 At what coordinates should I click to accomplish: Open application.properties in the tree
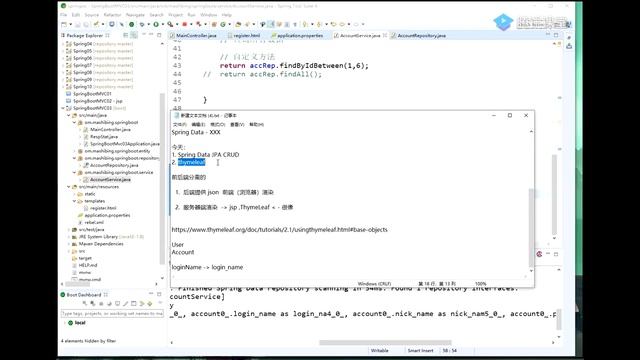pos(107,215)
